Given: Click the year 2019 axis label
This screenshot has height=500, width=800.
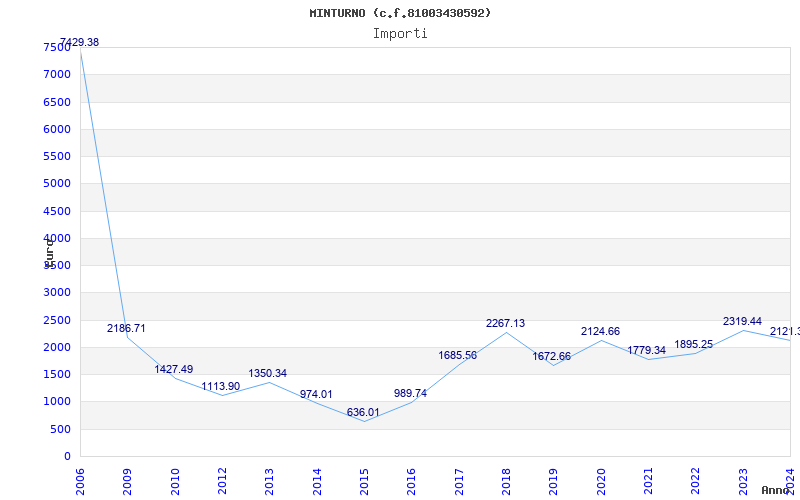Looking at the screenshot, I should tap(554, 482).
